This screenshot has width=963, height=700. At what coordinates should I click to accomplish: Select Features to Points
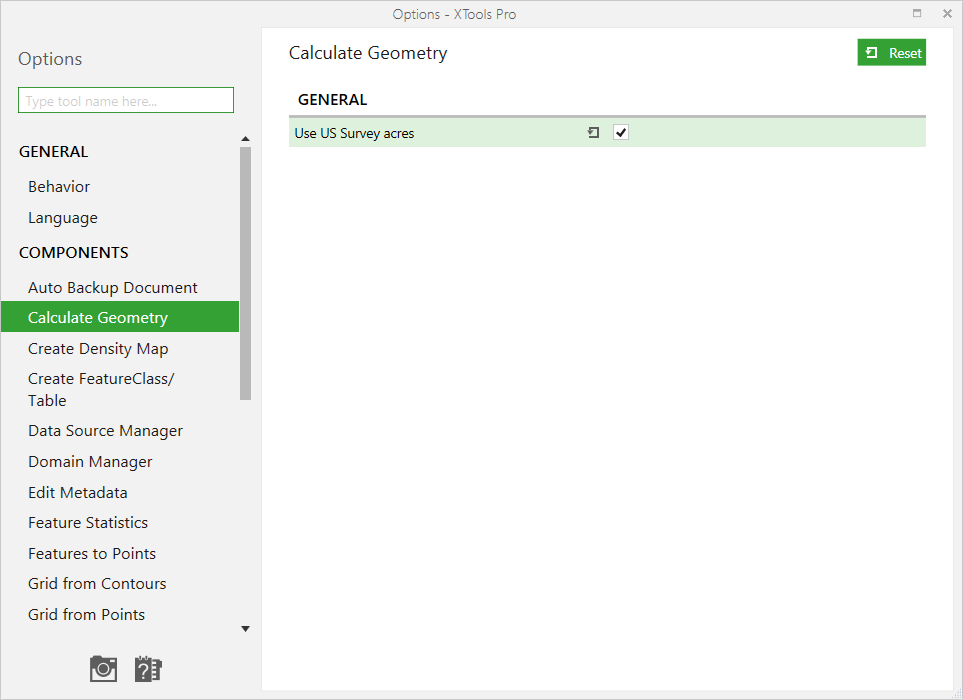click(x=92, y=553)
